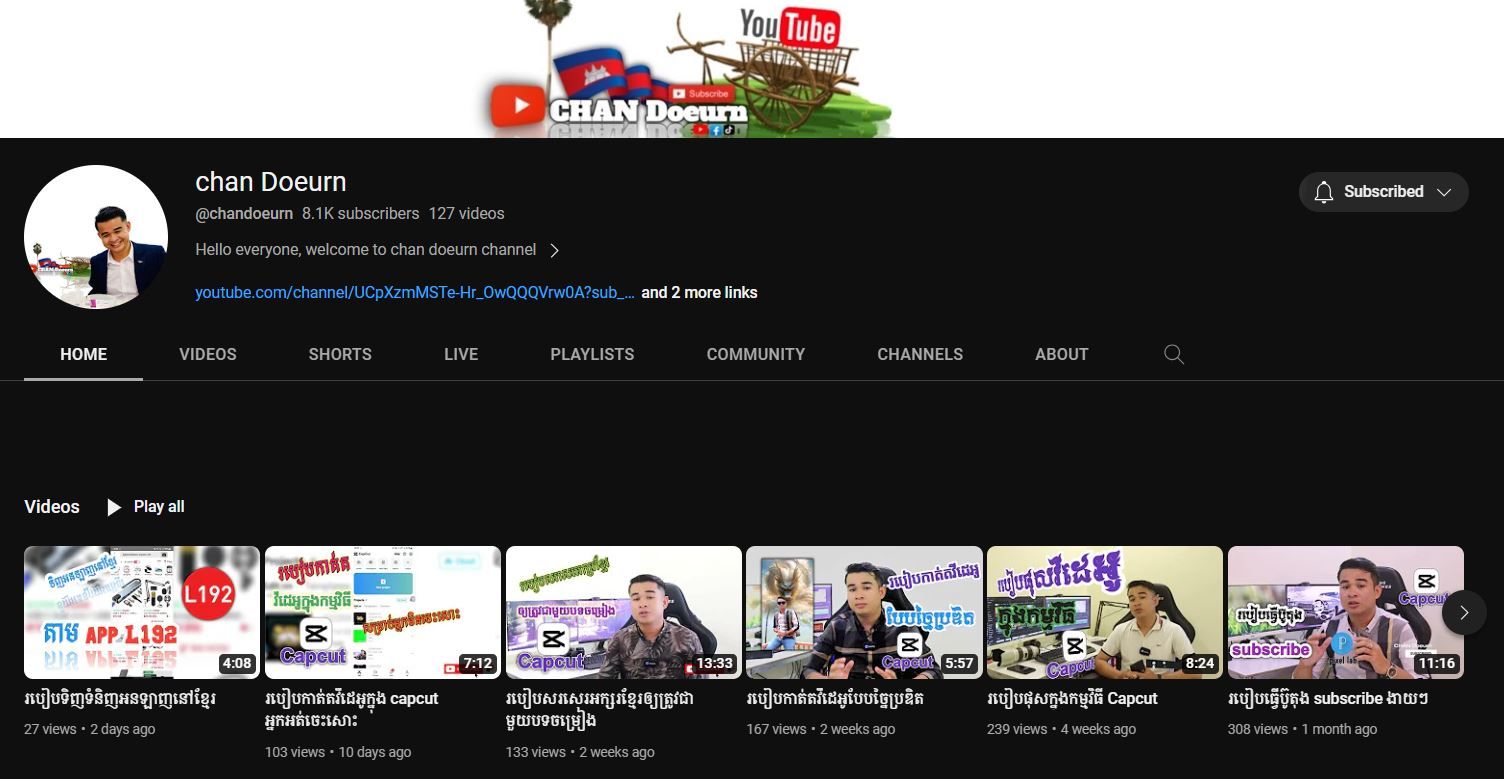Open the youtube.com/channel link

415,293
